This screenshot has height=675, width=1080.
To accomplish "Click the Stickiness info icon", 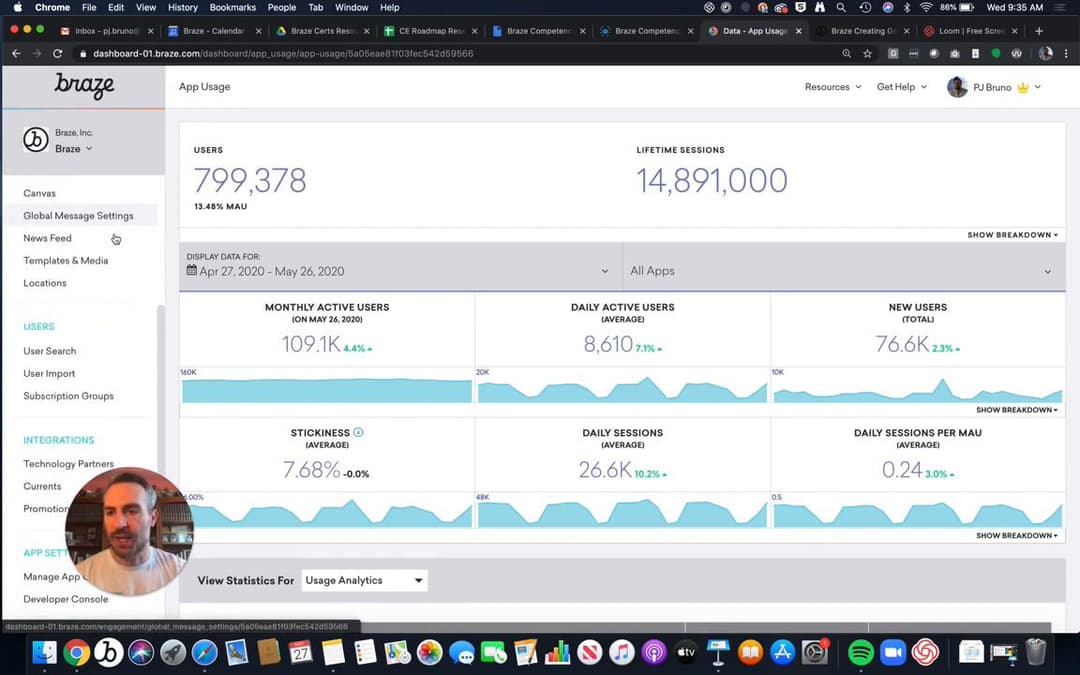I will 359,433.
